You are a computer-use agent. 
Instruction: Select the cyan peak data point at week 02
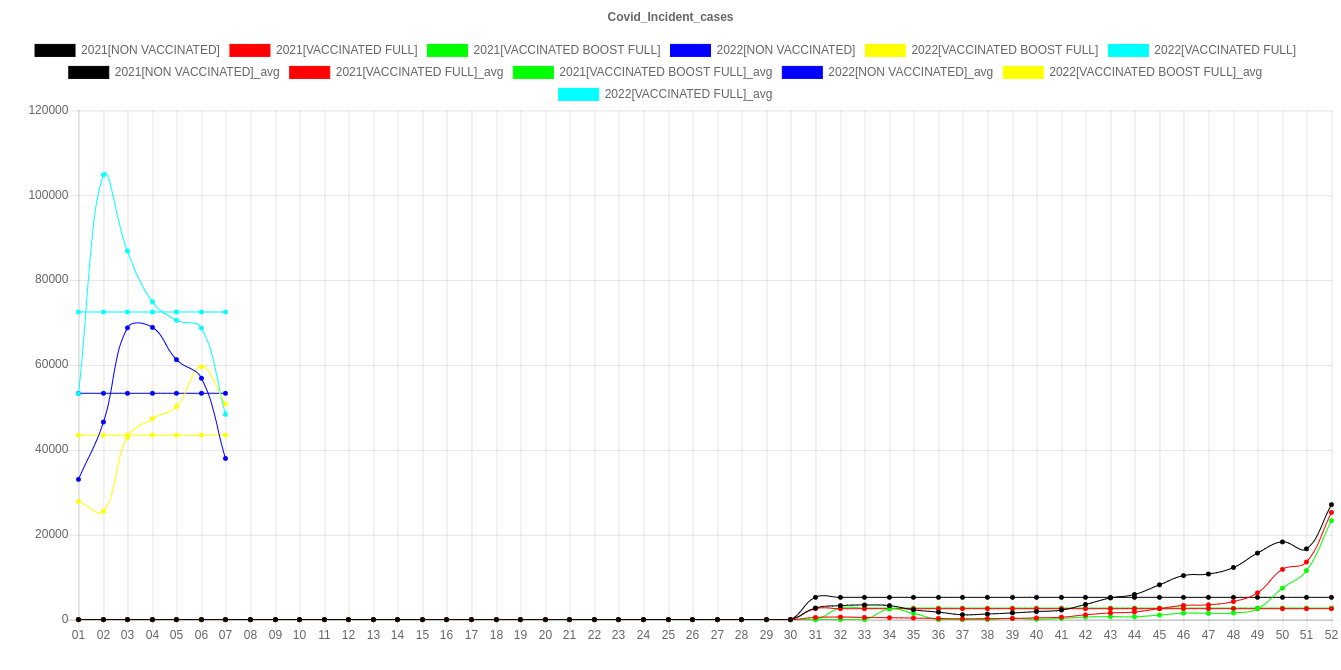pyautogui.click(x=103, y=174)
